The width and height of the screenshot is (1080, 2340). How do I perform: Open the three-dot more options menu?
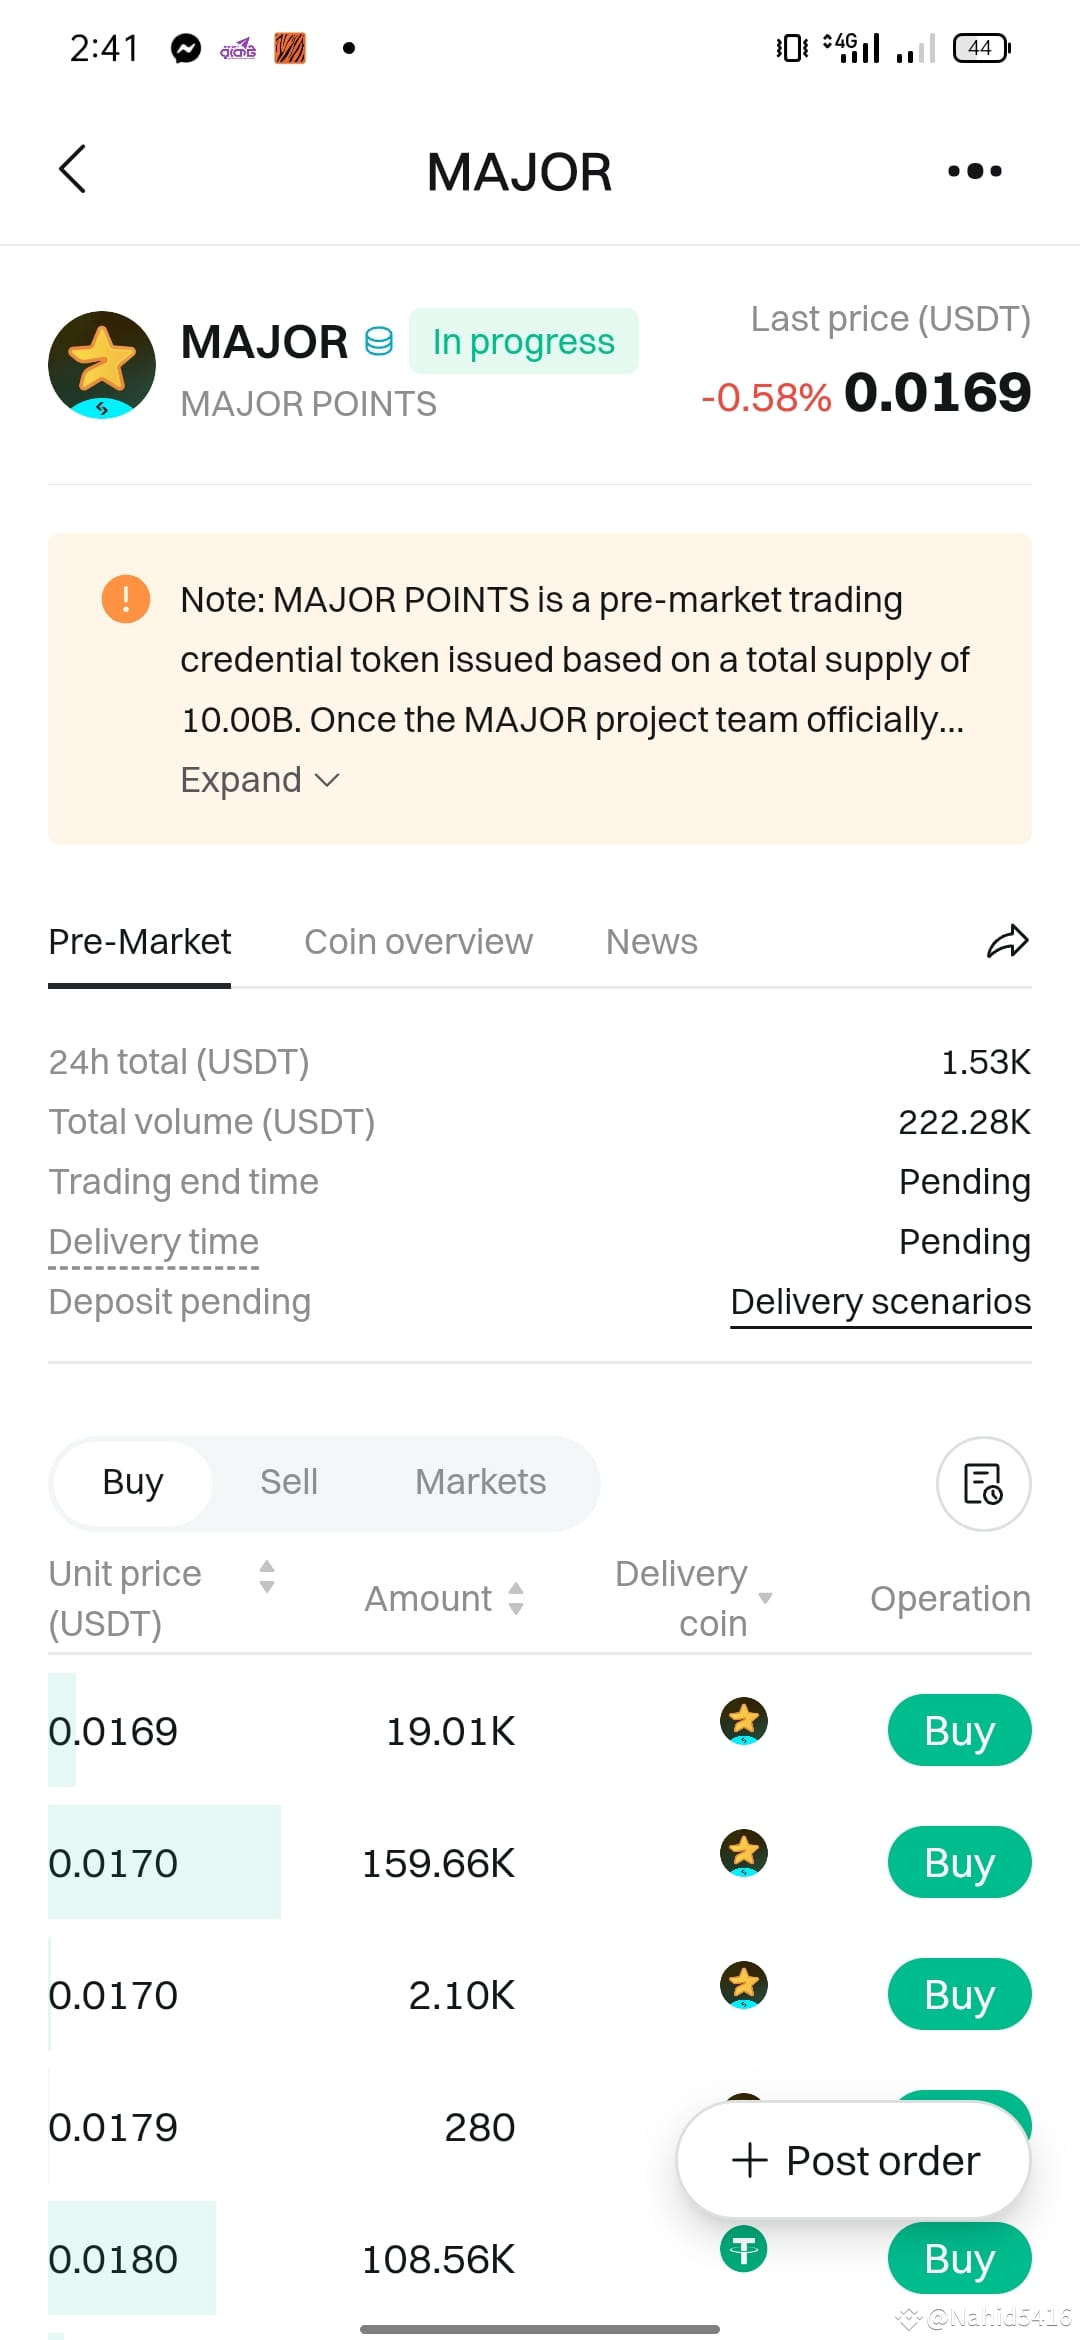coord(974,171)
